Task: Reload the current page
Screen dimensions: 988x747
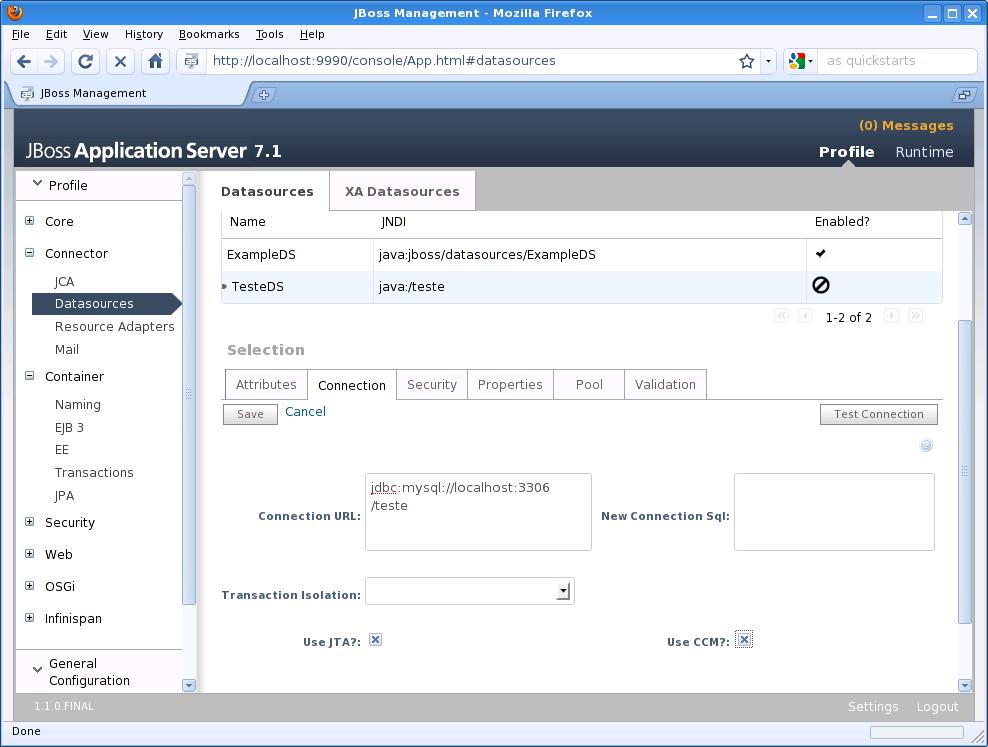Action: coord(85,61)
